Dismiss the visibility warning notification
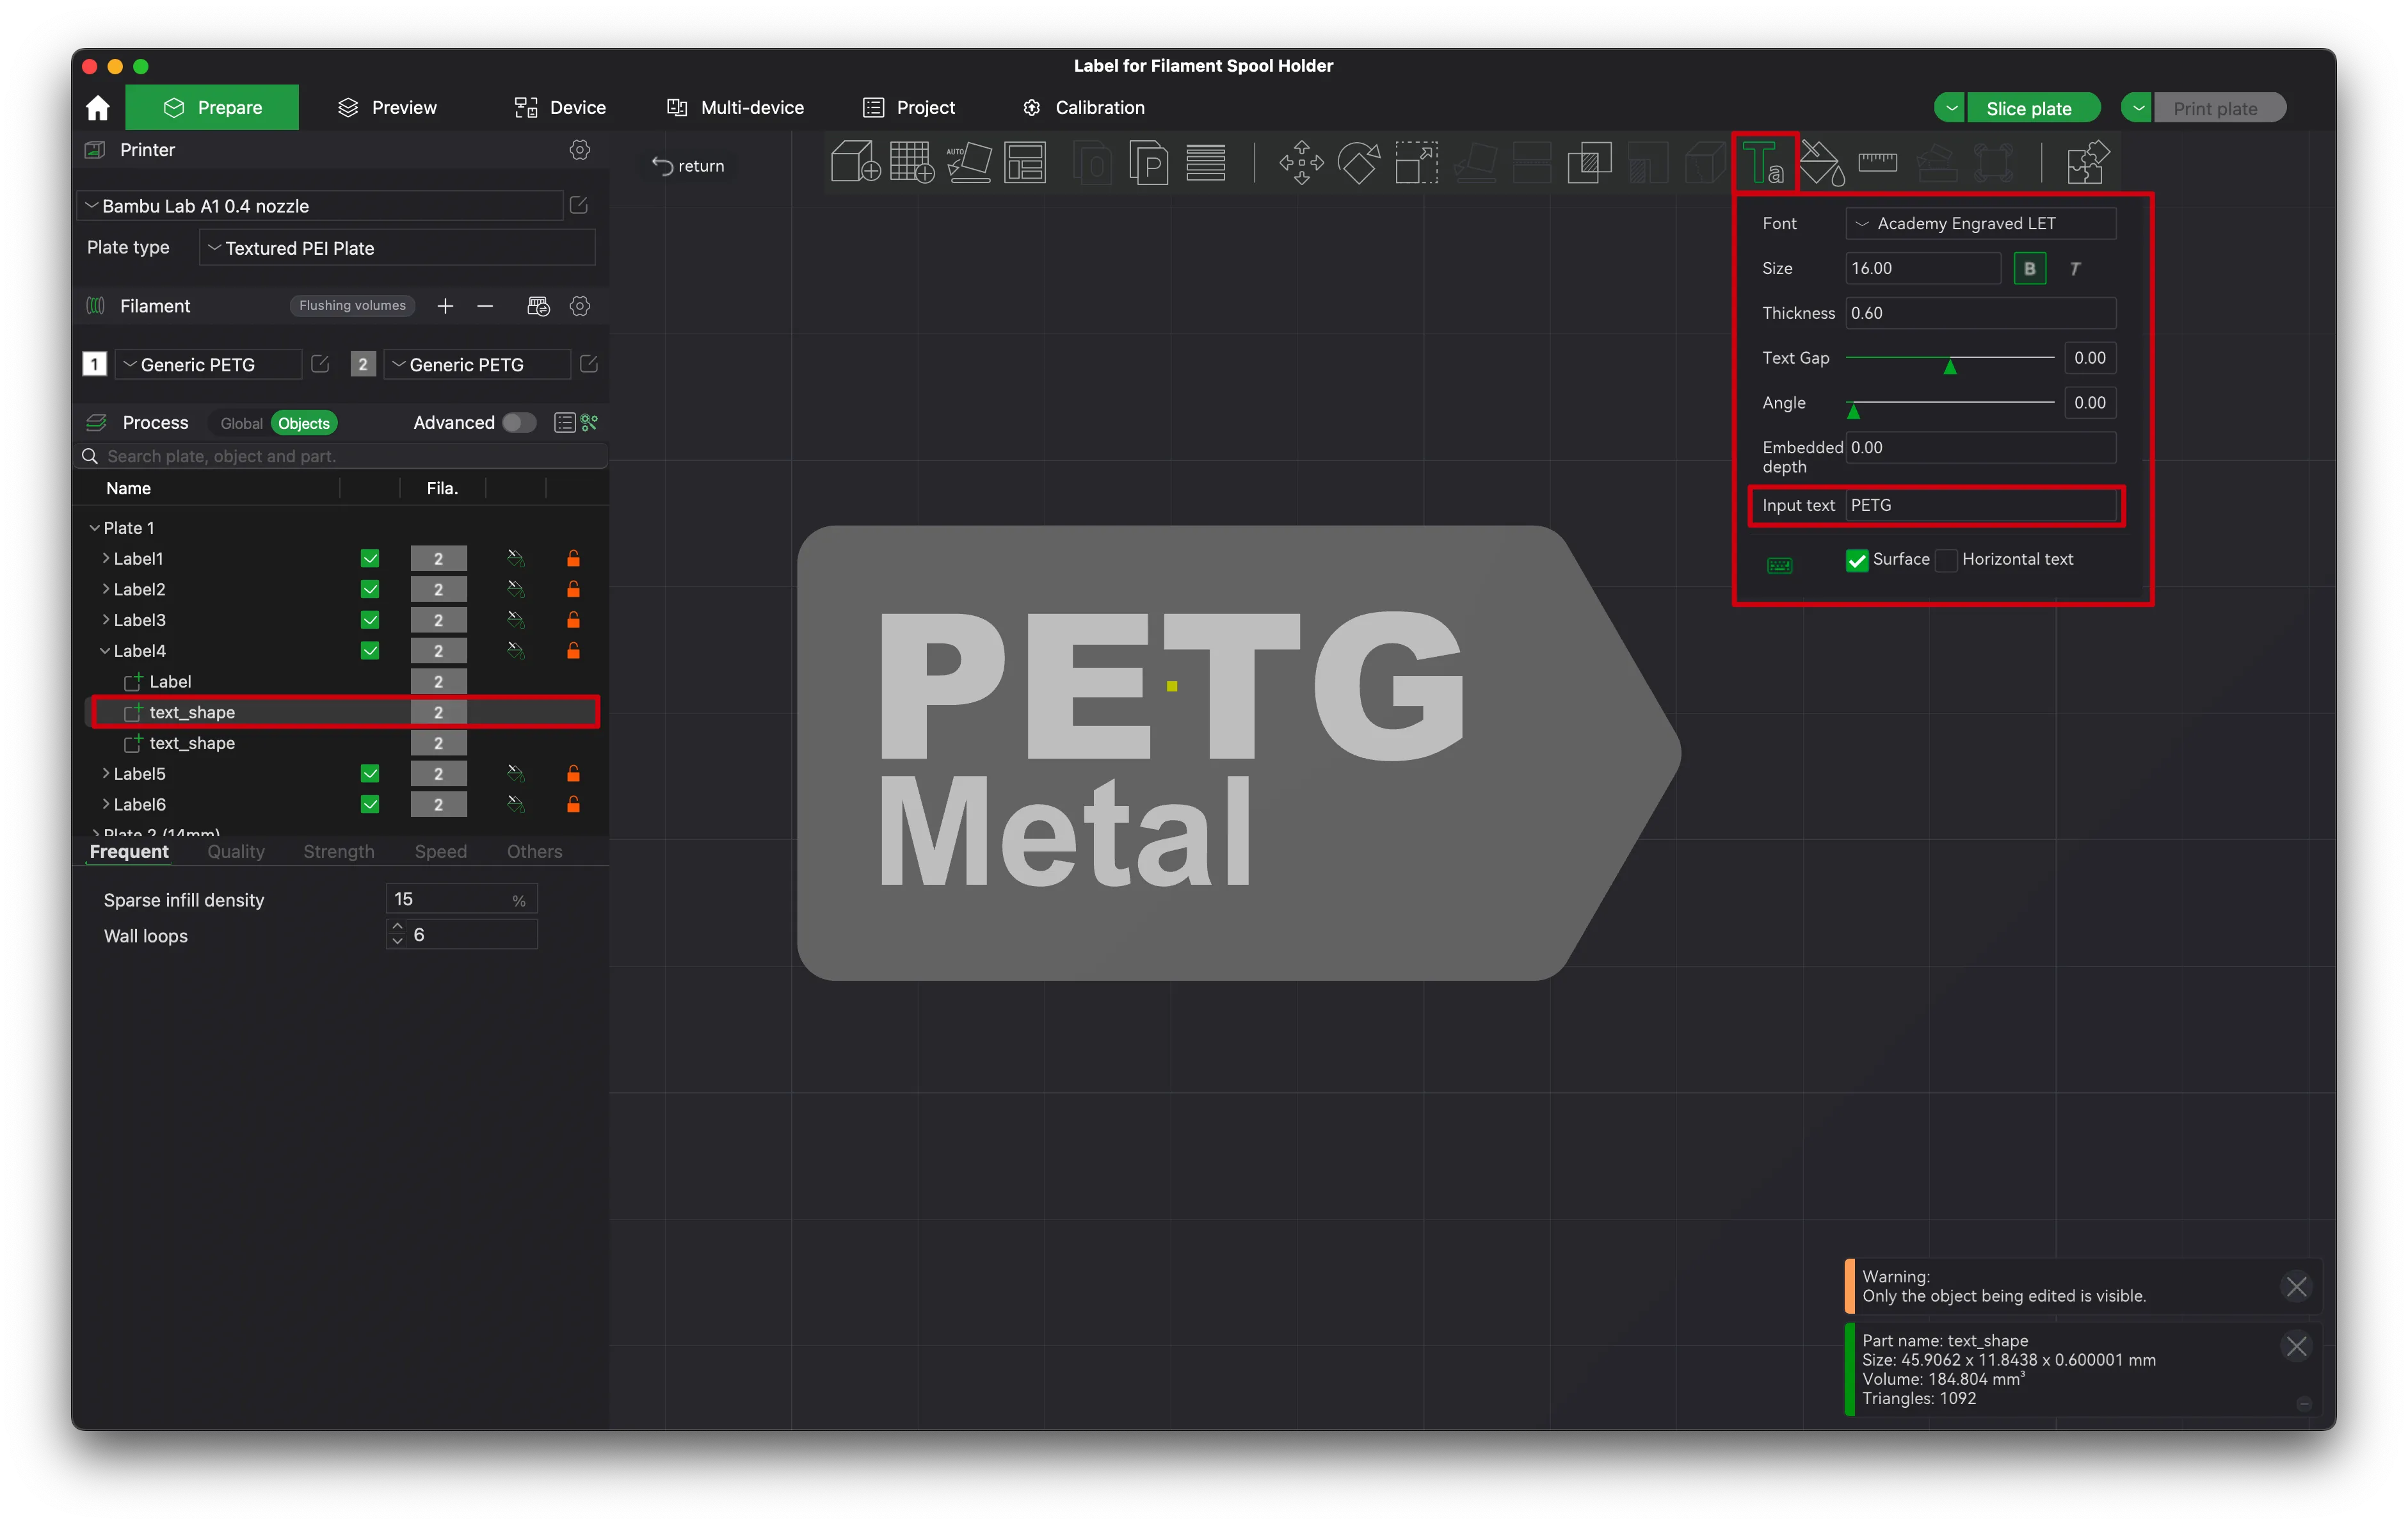 click(x=2296, y=1286)
